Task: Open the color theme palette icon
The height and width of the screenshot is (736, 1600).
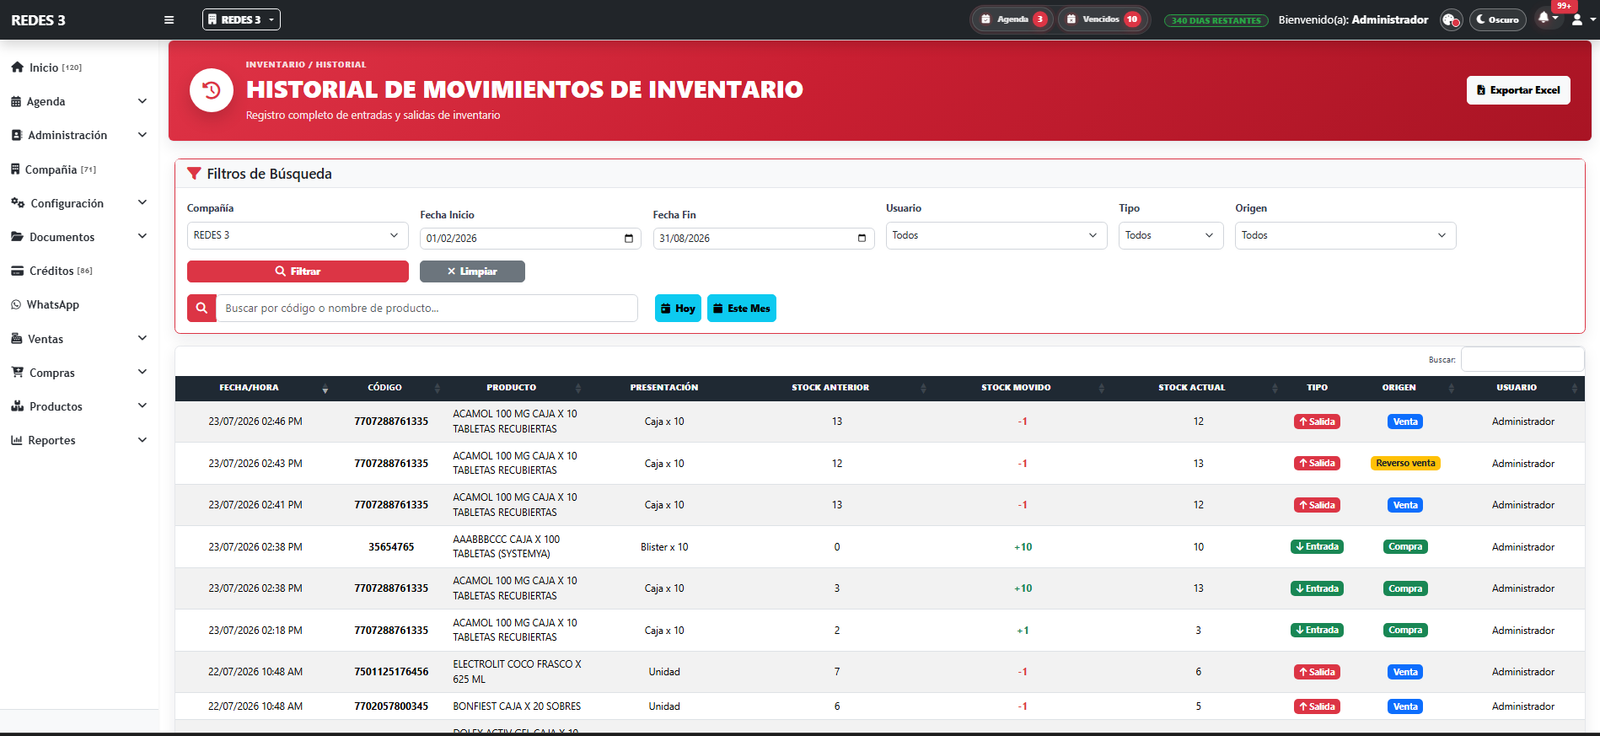Action: 1451,20
